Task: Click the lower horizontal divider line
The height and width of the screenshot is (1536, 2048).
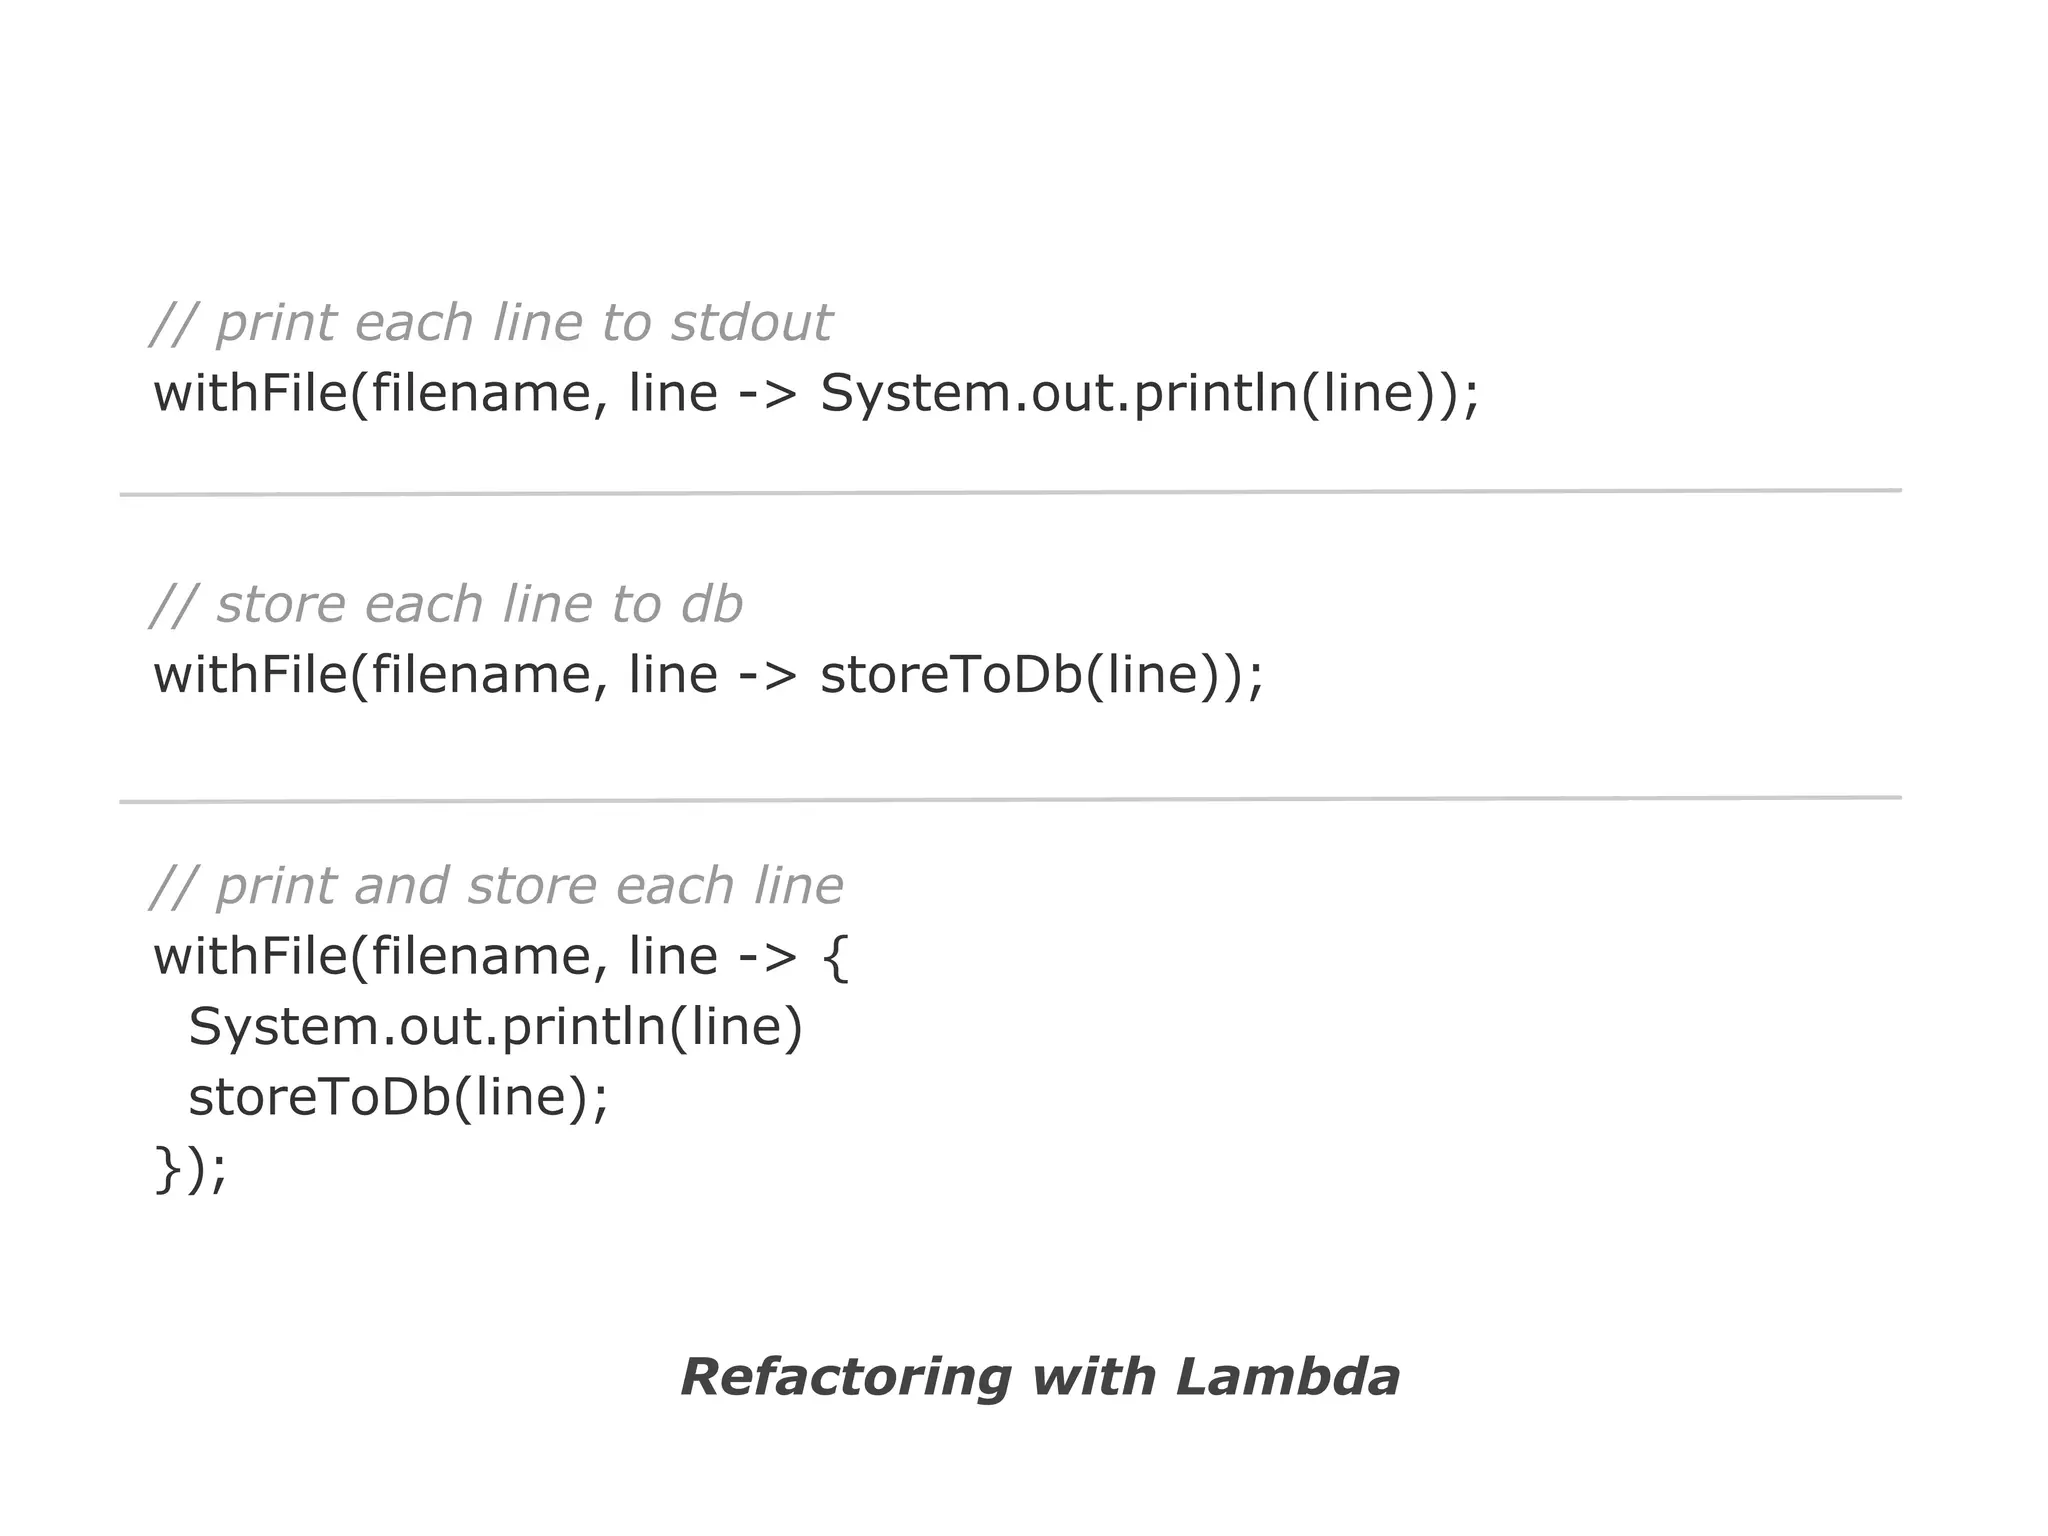Action: coord(1010,799)
